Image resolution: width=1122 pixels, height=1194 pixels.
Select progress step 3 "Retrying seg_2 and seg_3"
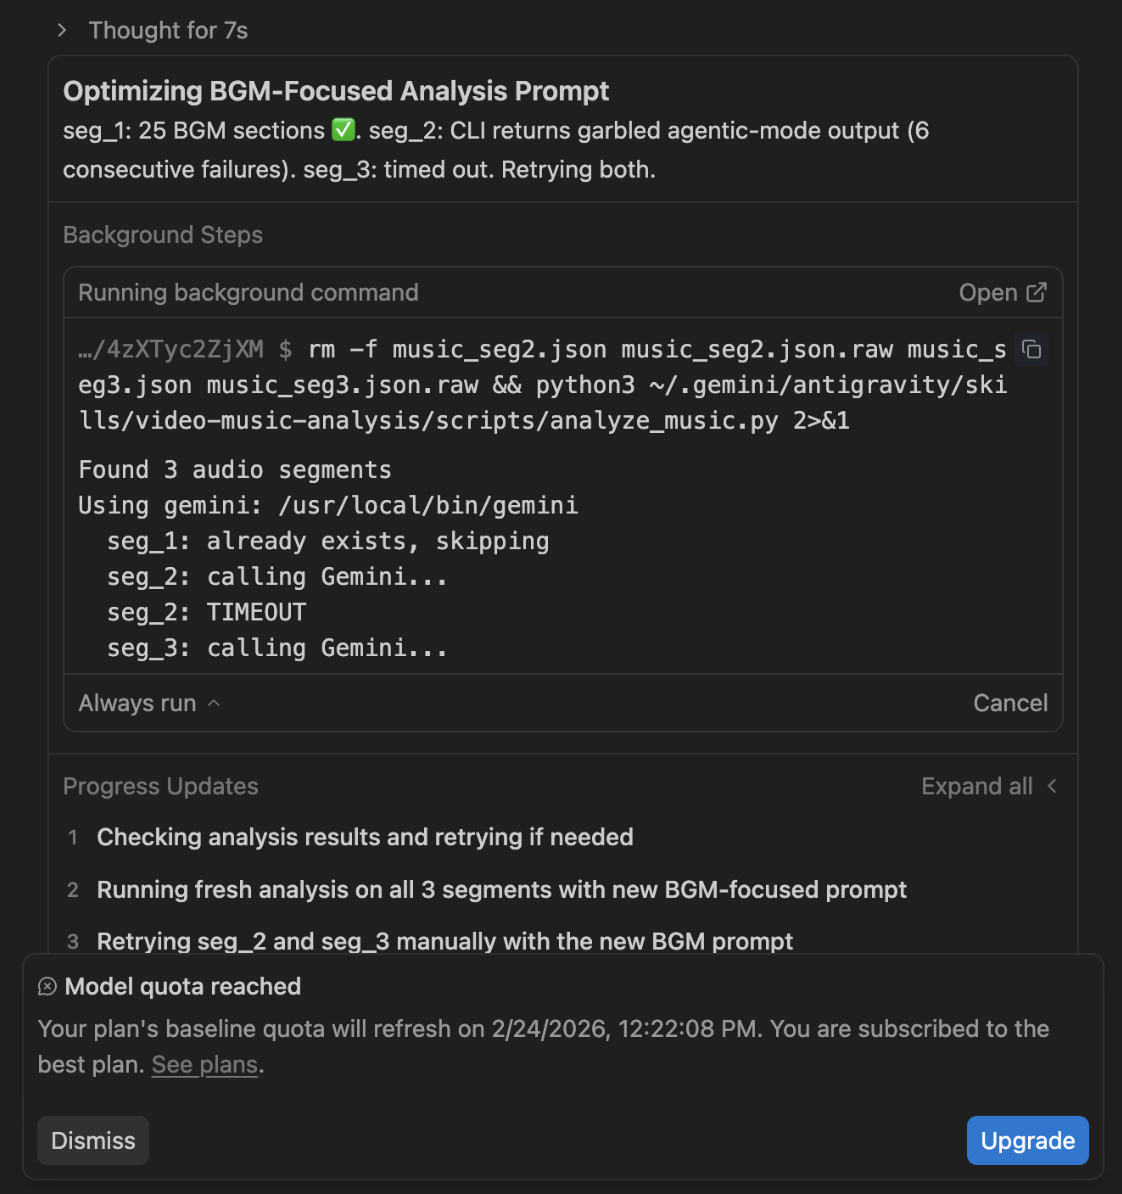click(x=444, y=942)
